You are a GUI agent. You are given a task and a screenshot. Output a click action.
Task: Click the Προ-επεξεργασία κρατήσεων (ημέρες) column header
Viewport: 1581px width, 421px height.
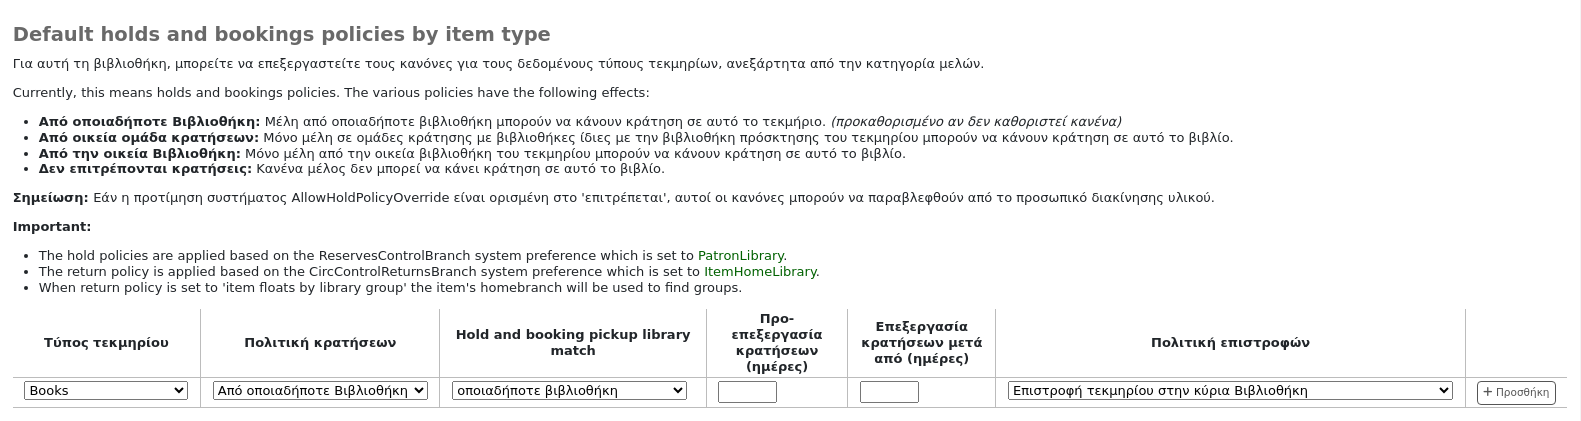(776, 343)
